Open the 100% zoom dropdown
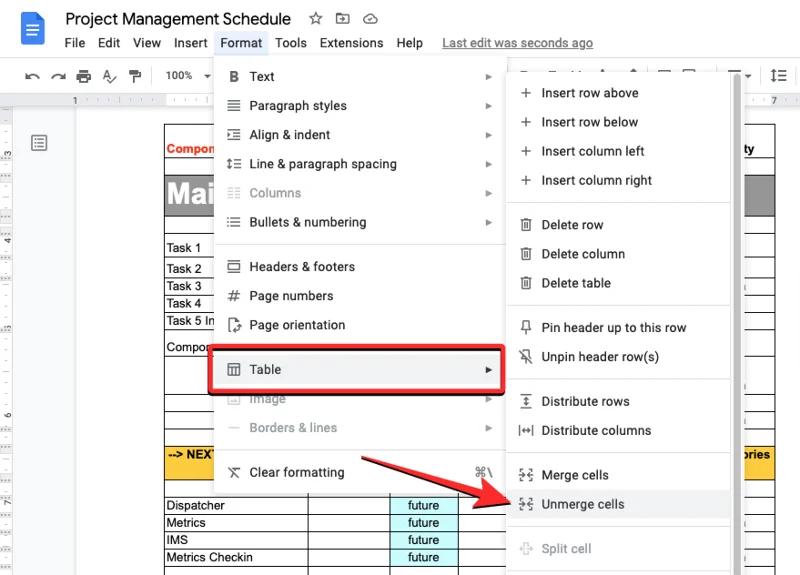The height and width of the screenshot is (575, 800). (x=184, y=76)
